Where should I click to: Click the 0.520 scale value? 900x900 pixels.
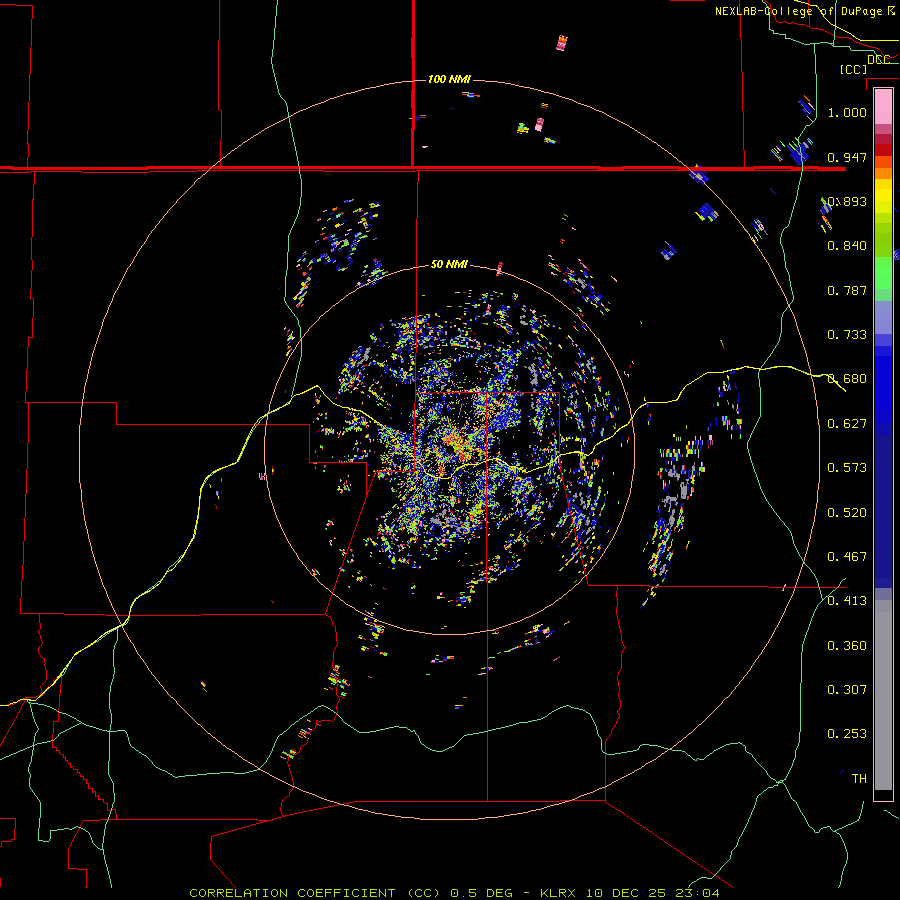847,513
